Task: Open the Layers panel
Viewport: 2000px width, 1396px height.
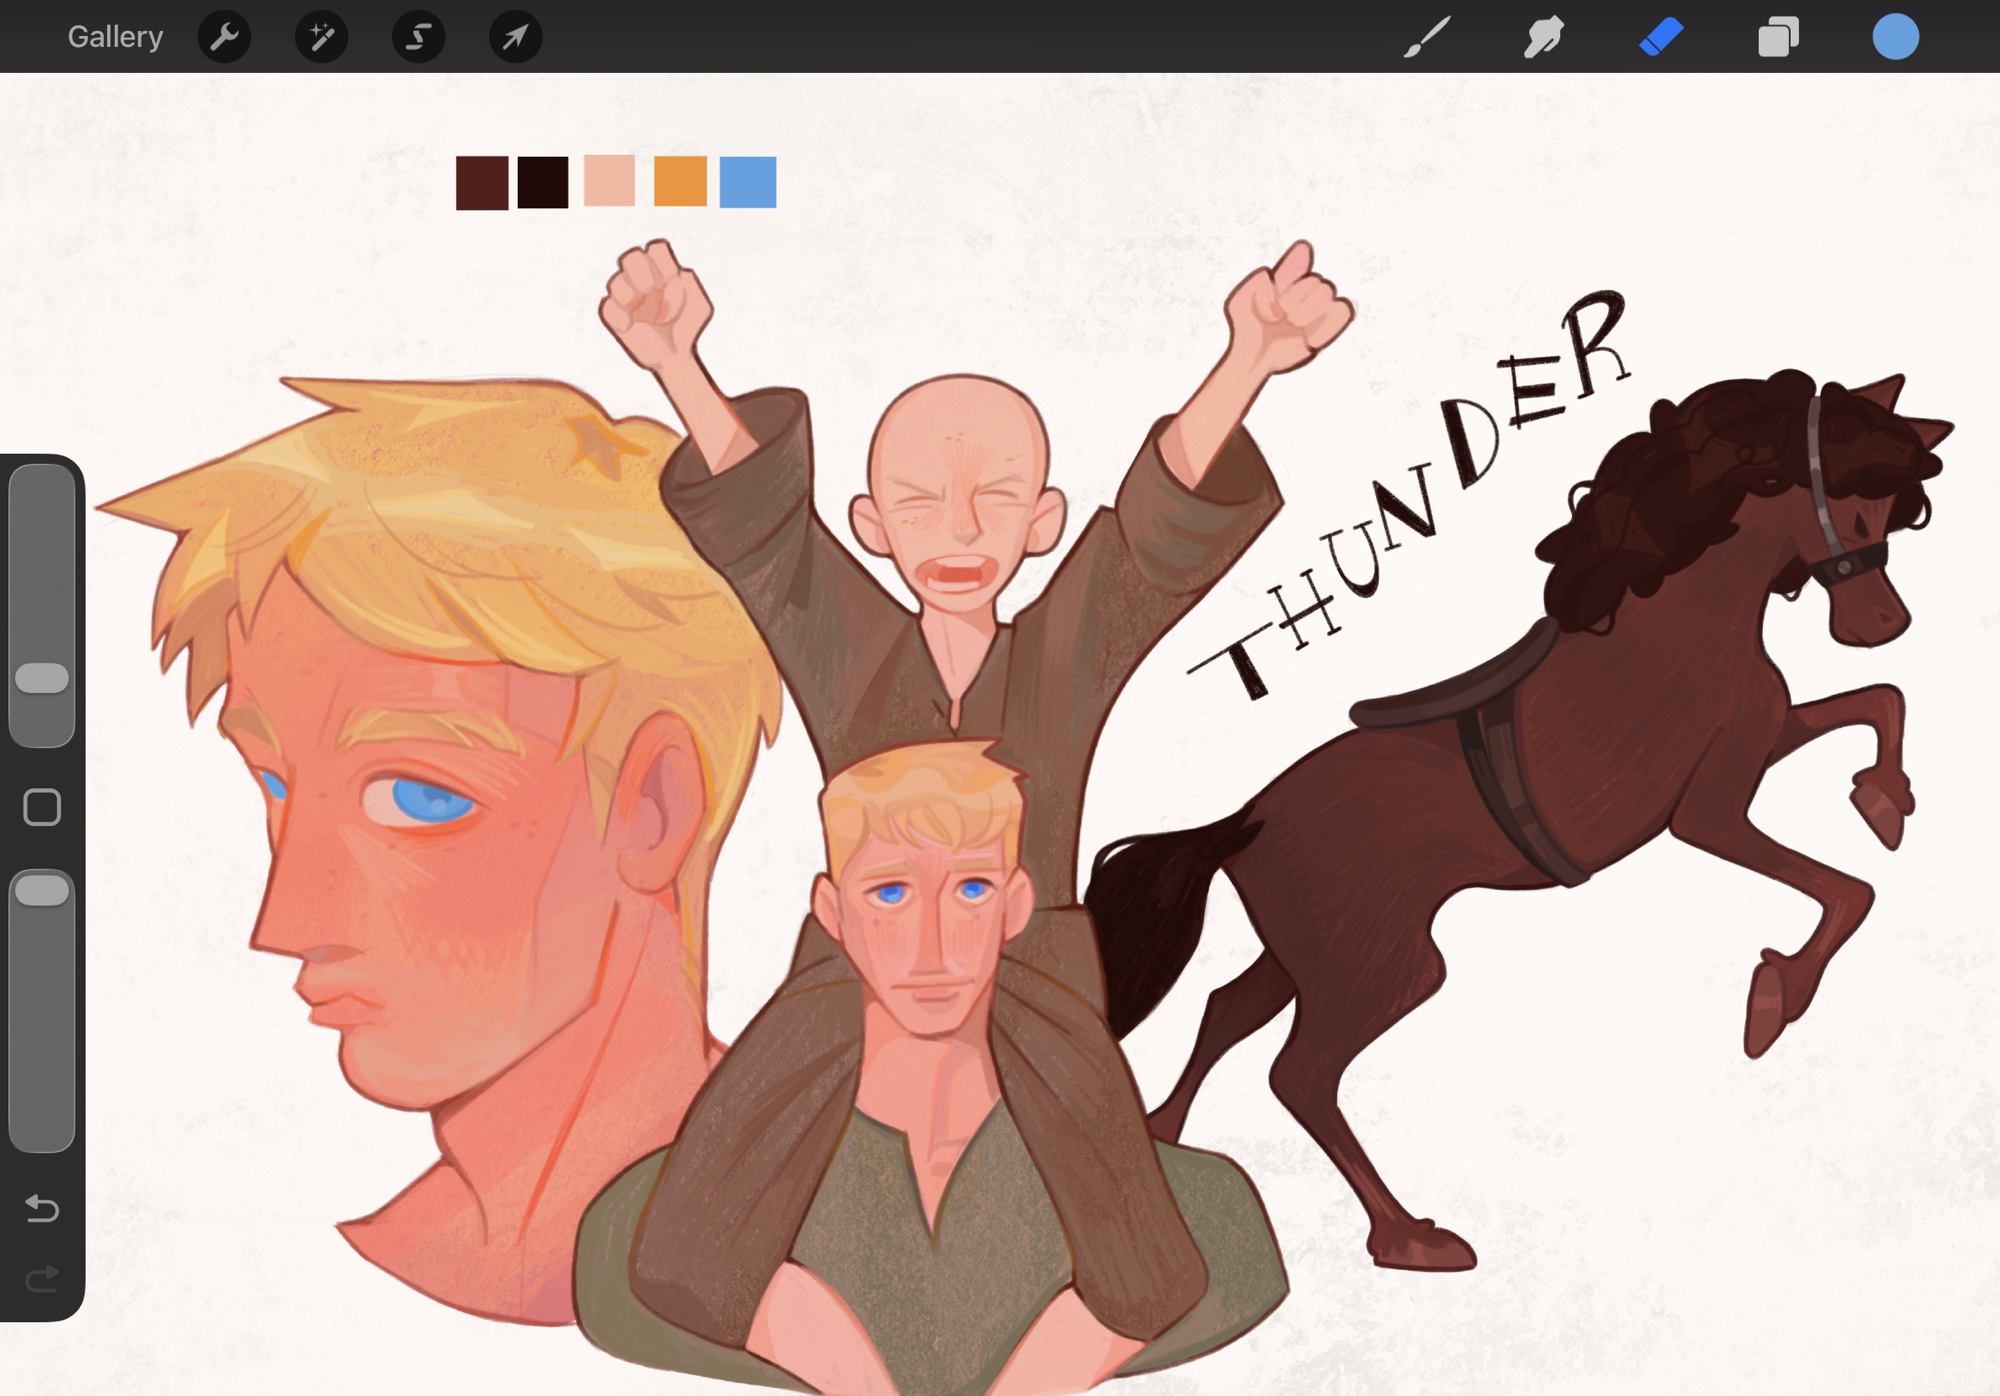Action: pos(1778,37)
